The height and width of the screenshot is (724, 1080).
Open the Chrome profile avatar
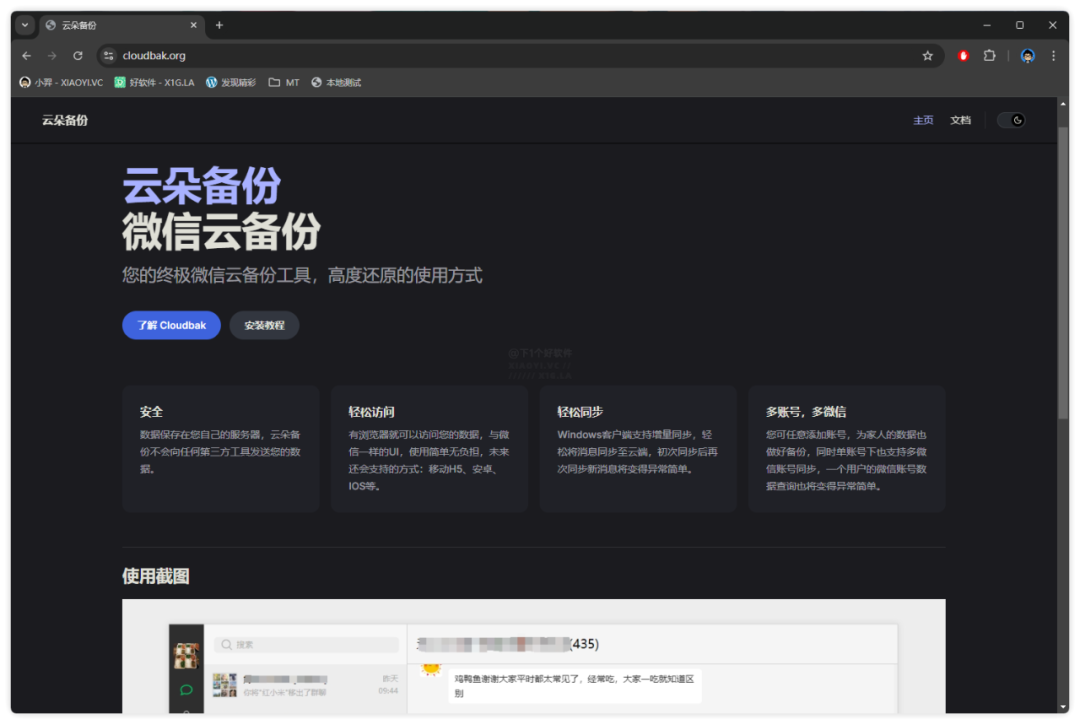[1027, 56]
